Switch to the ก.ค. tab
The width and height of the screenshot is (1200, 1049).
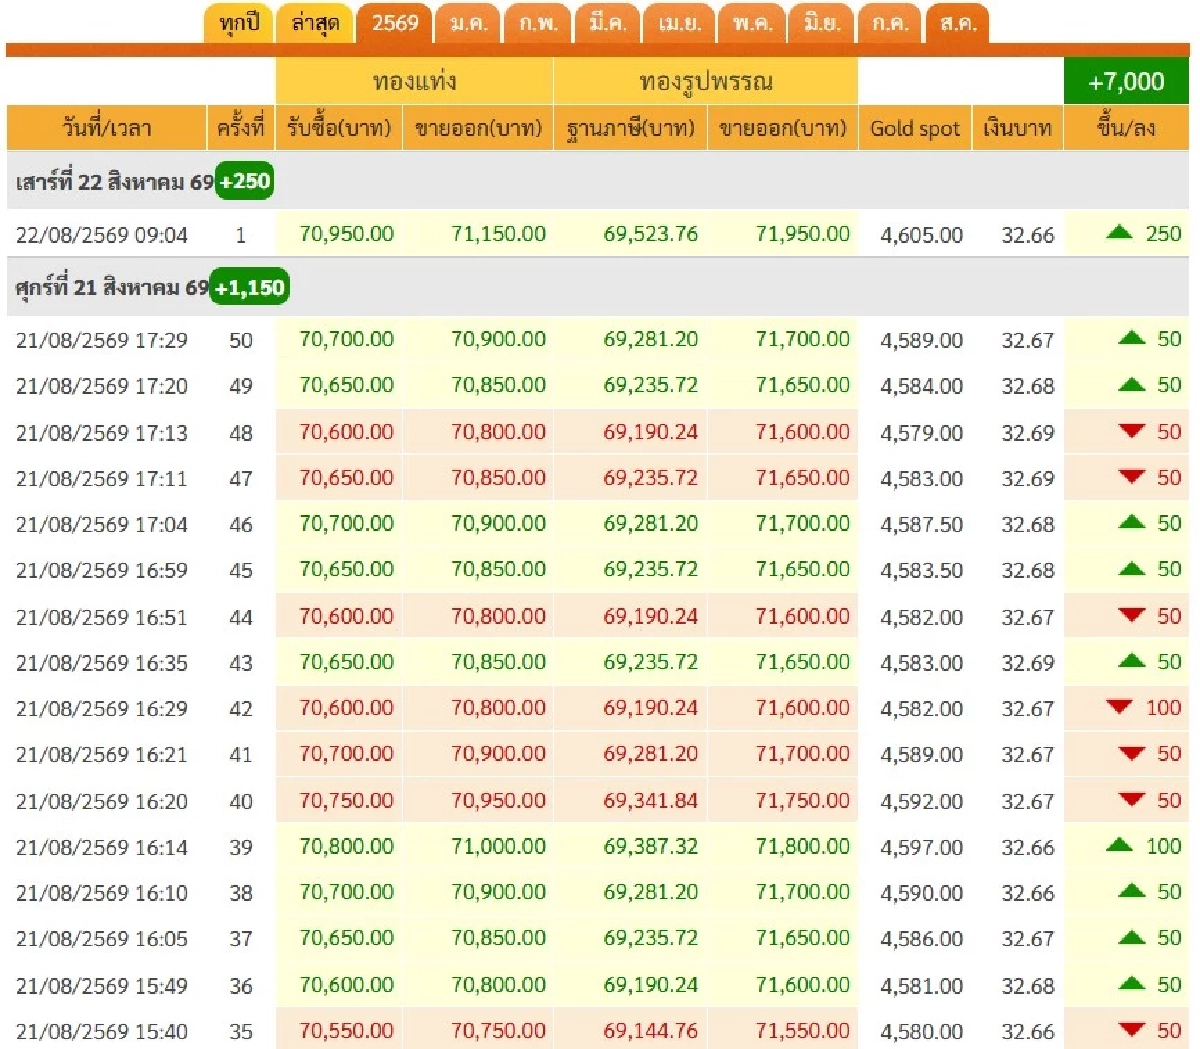(889, 23)
